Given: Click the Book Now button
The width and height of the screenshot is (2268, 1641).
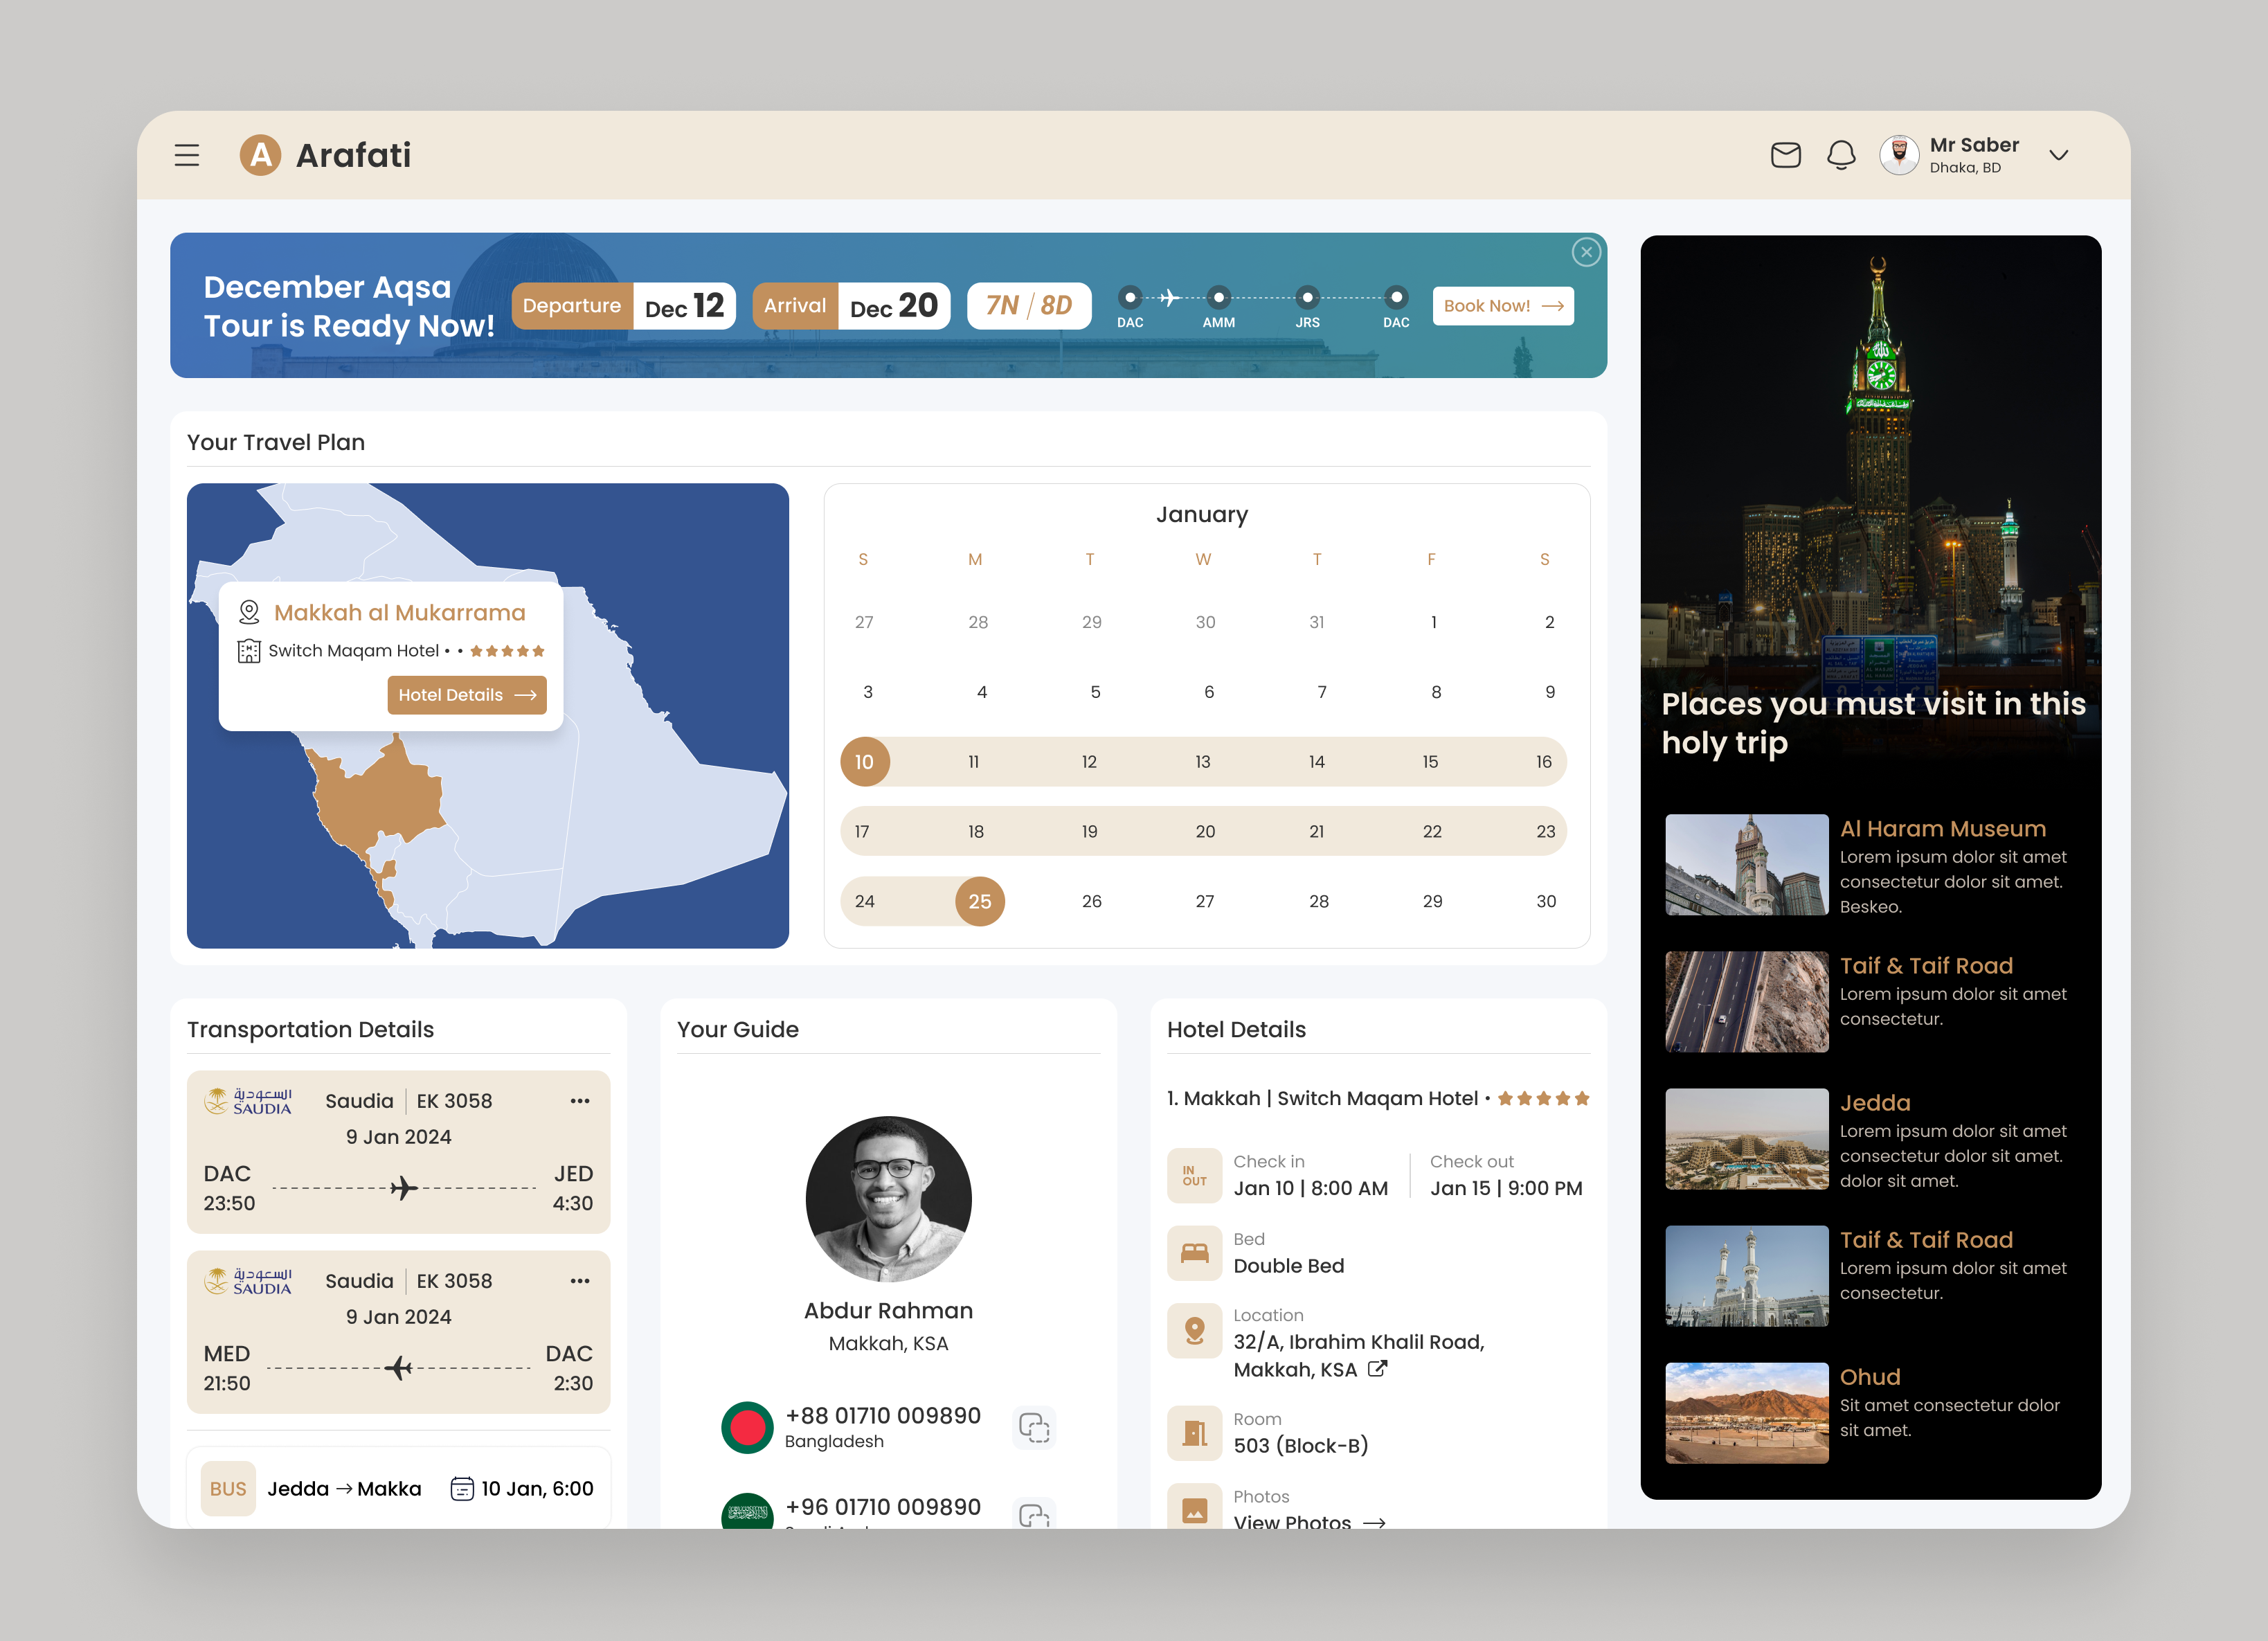Looking at the screenshot, I should (1502, 306).
